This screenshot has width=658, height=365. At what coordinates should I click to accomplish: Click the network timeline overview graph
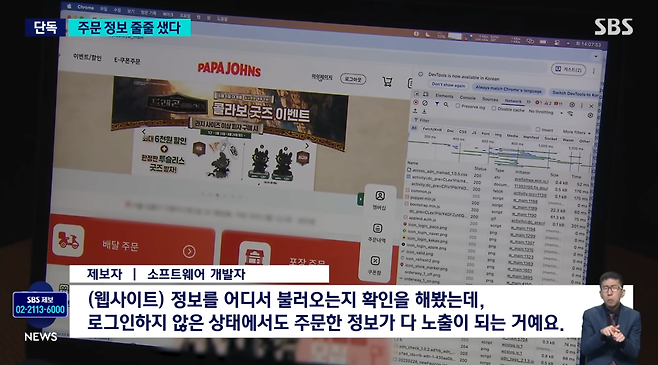[x=499, y=151]
